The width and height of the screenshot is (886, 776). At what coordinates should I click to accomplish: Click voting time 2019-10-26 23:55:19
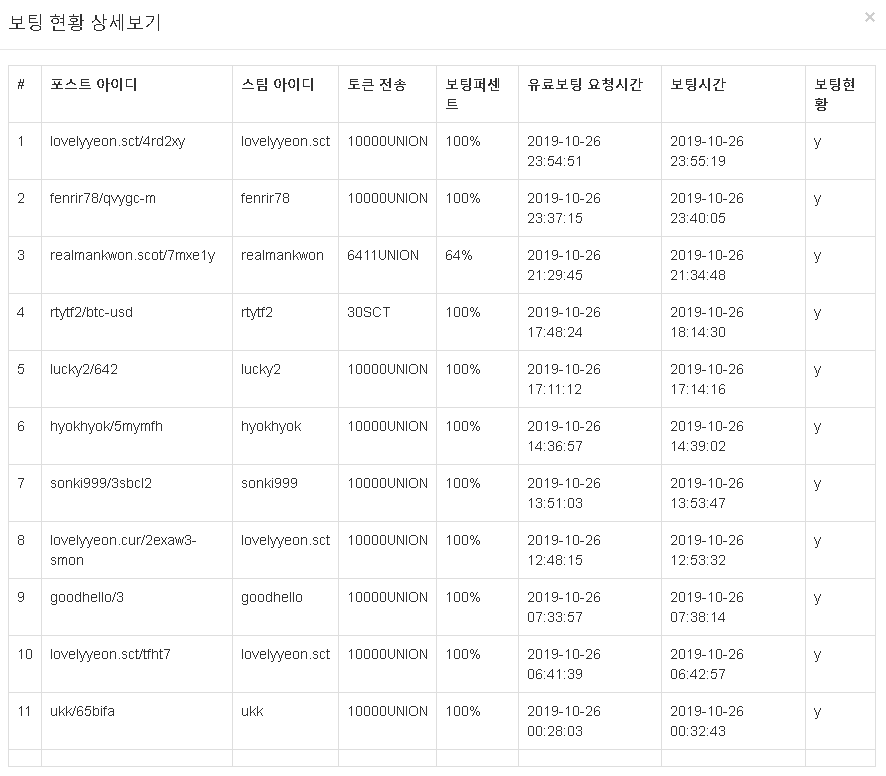[x=707, y=151]
